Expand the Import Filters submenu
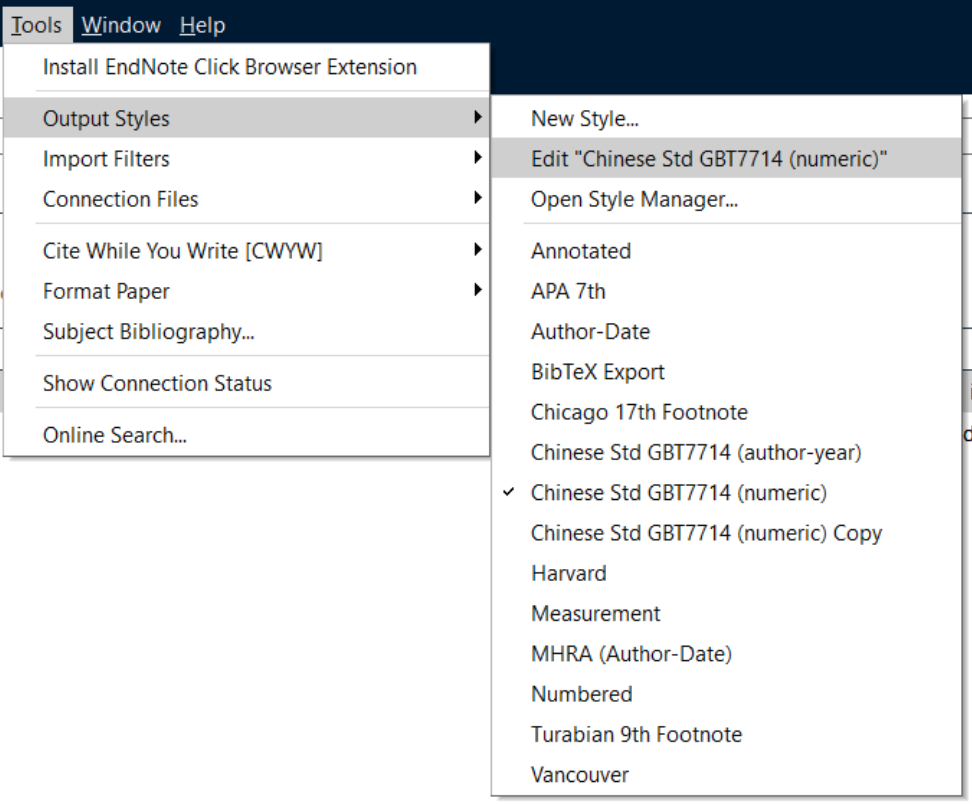The height and width of the screenshot is (804, 972). coord(246,159)
